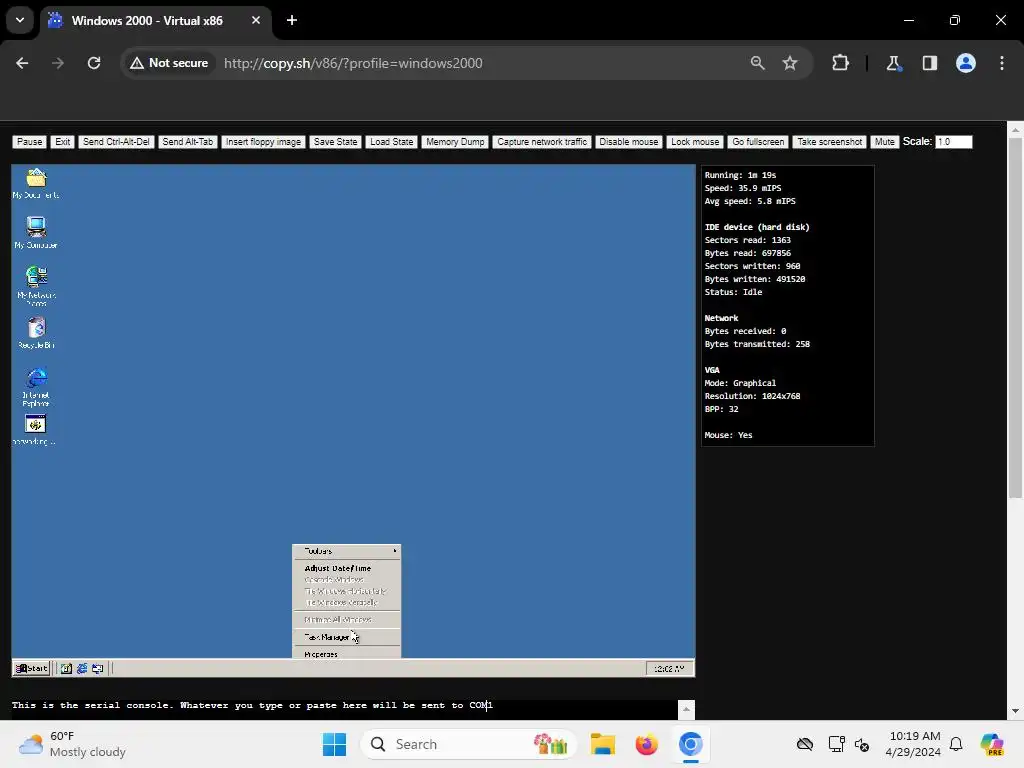Click Memory Dump button

(455, 142)
